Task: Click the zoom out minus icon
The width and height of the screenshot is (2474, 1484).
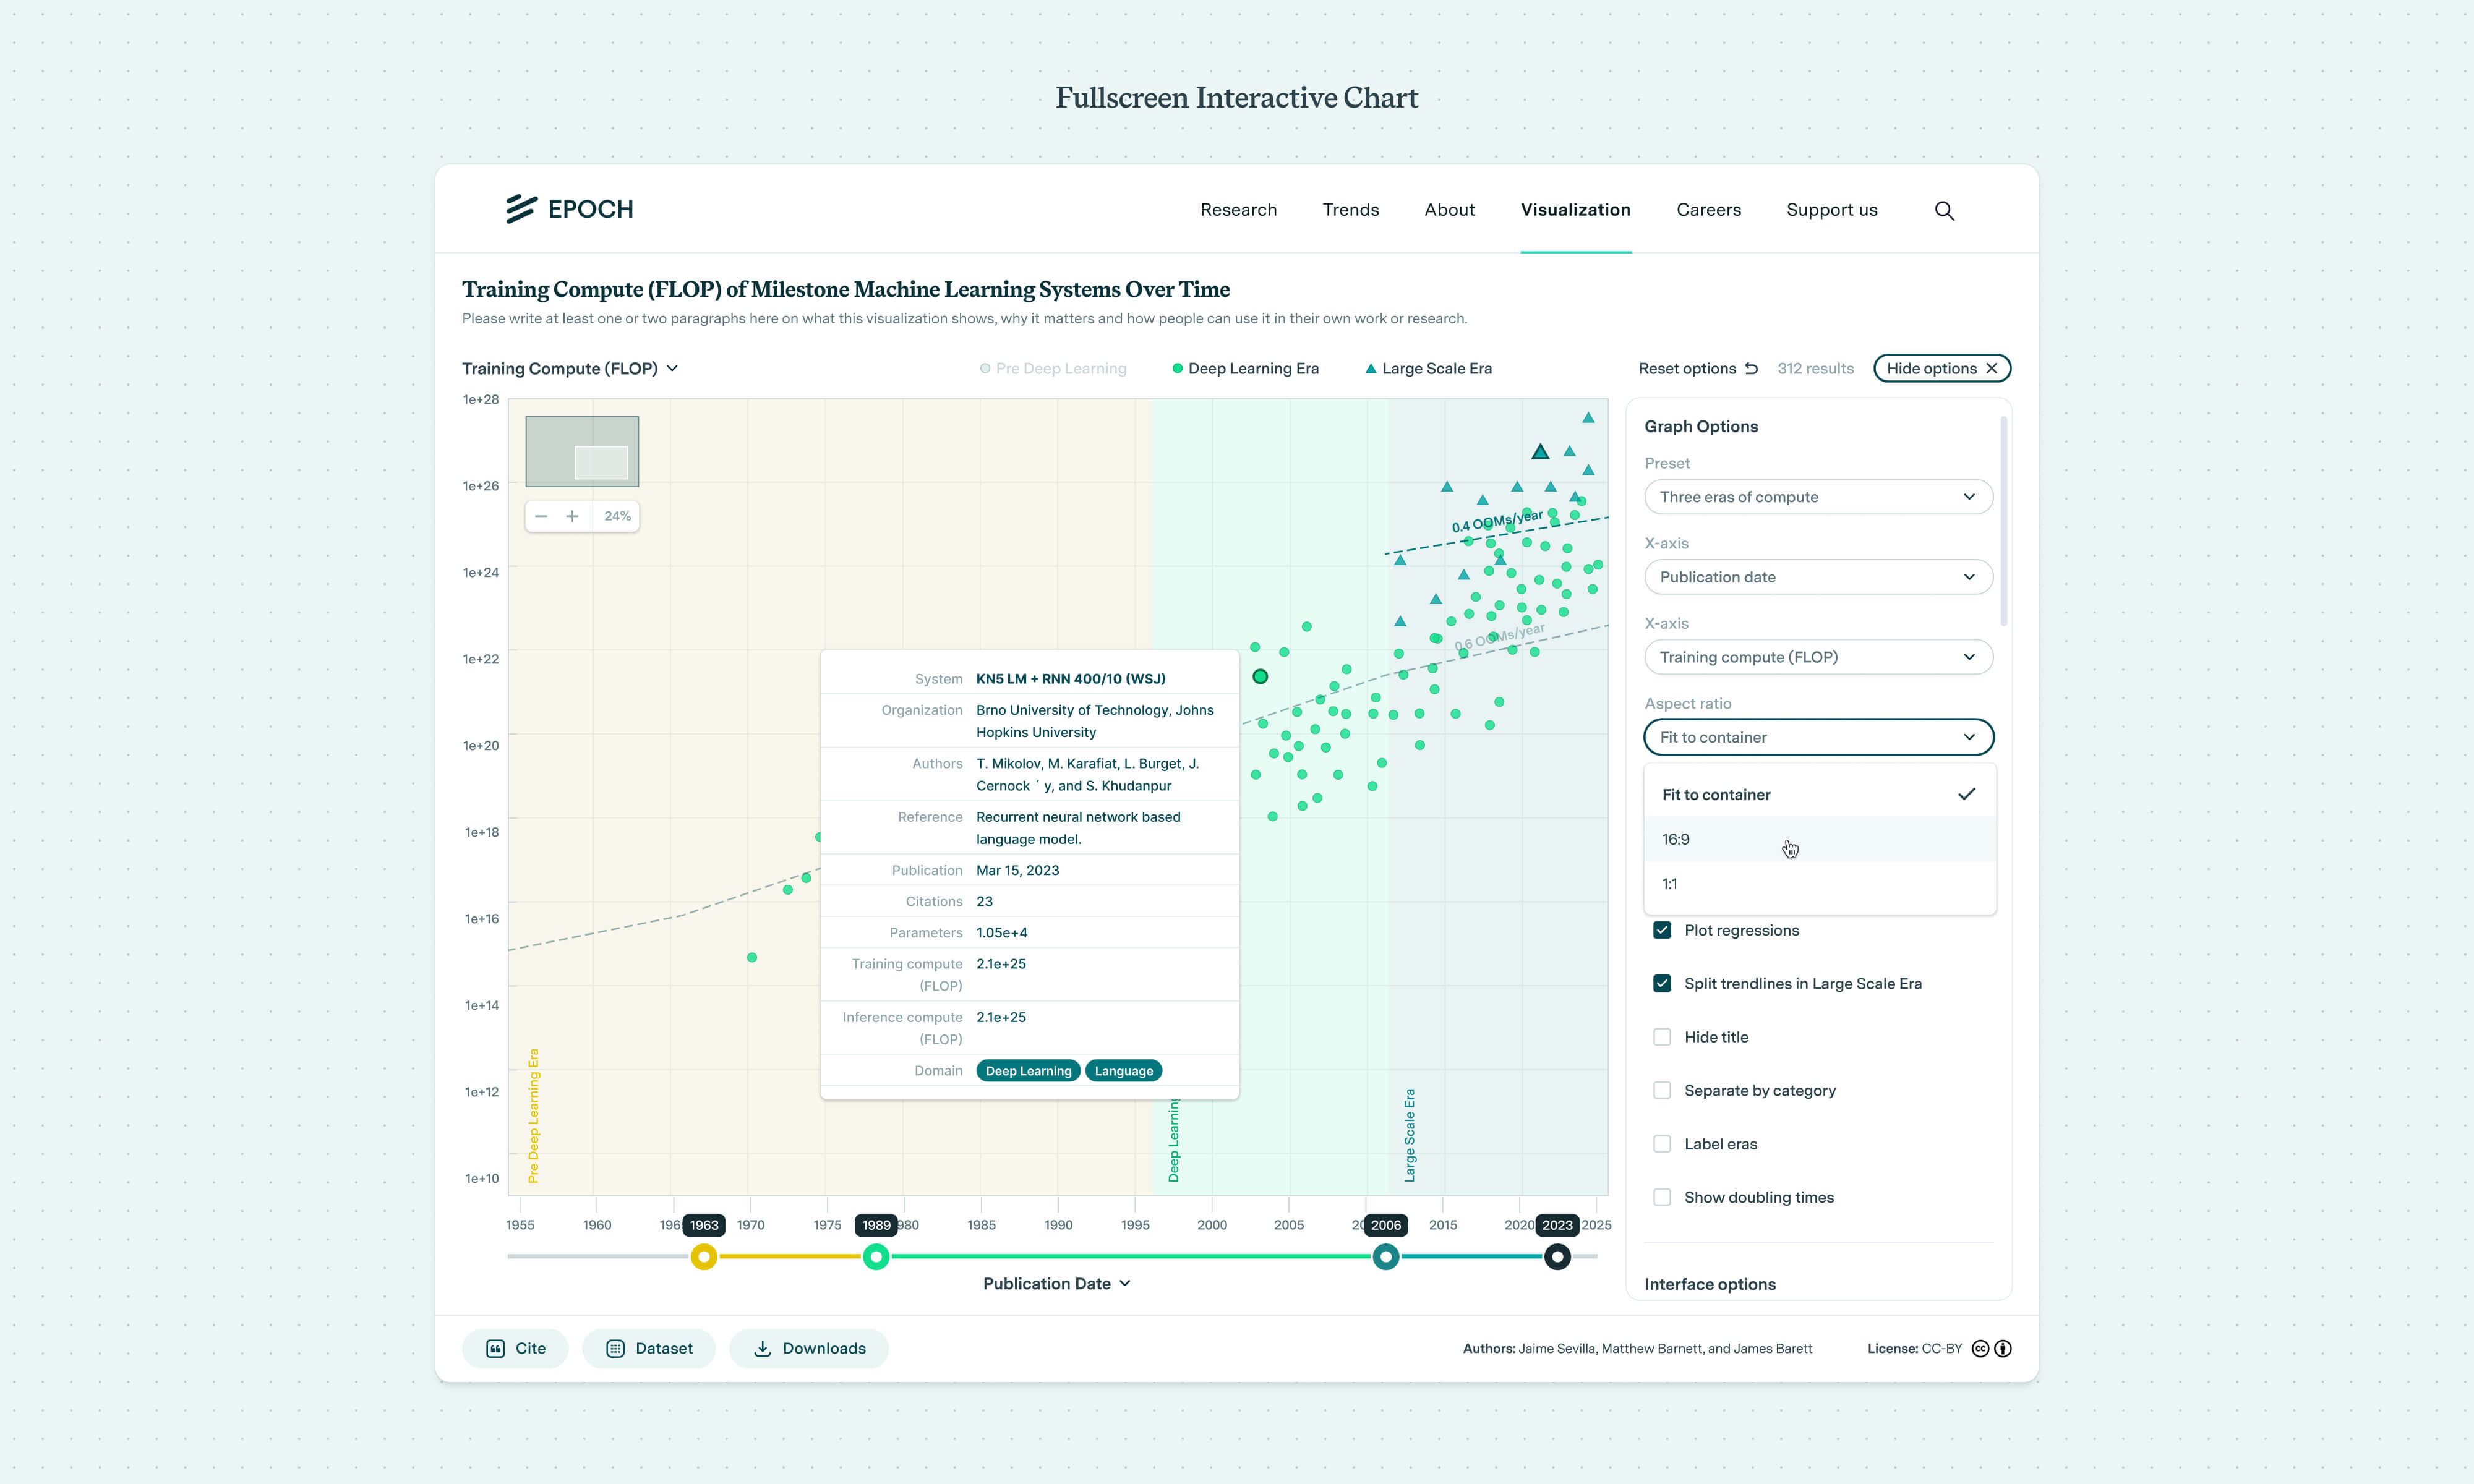Action: (x=541, y=516)
